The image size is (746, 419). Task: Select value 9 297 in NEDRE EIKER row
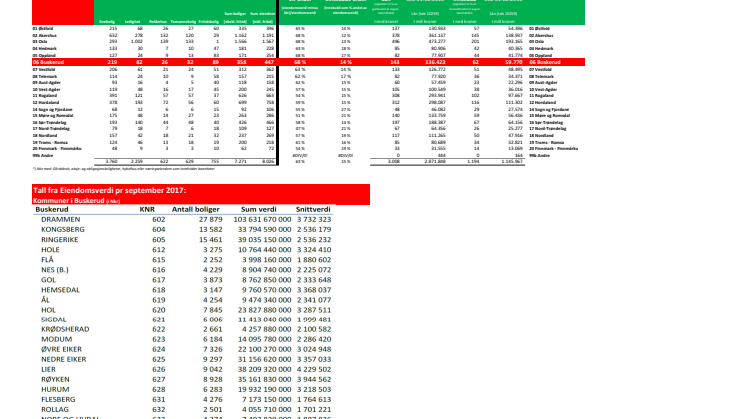pyautogui.click(x=213, y=359)
